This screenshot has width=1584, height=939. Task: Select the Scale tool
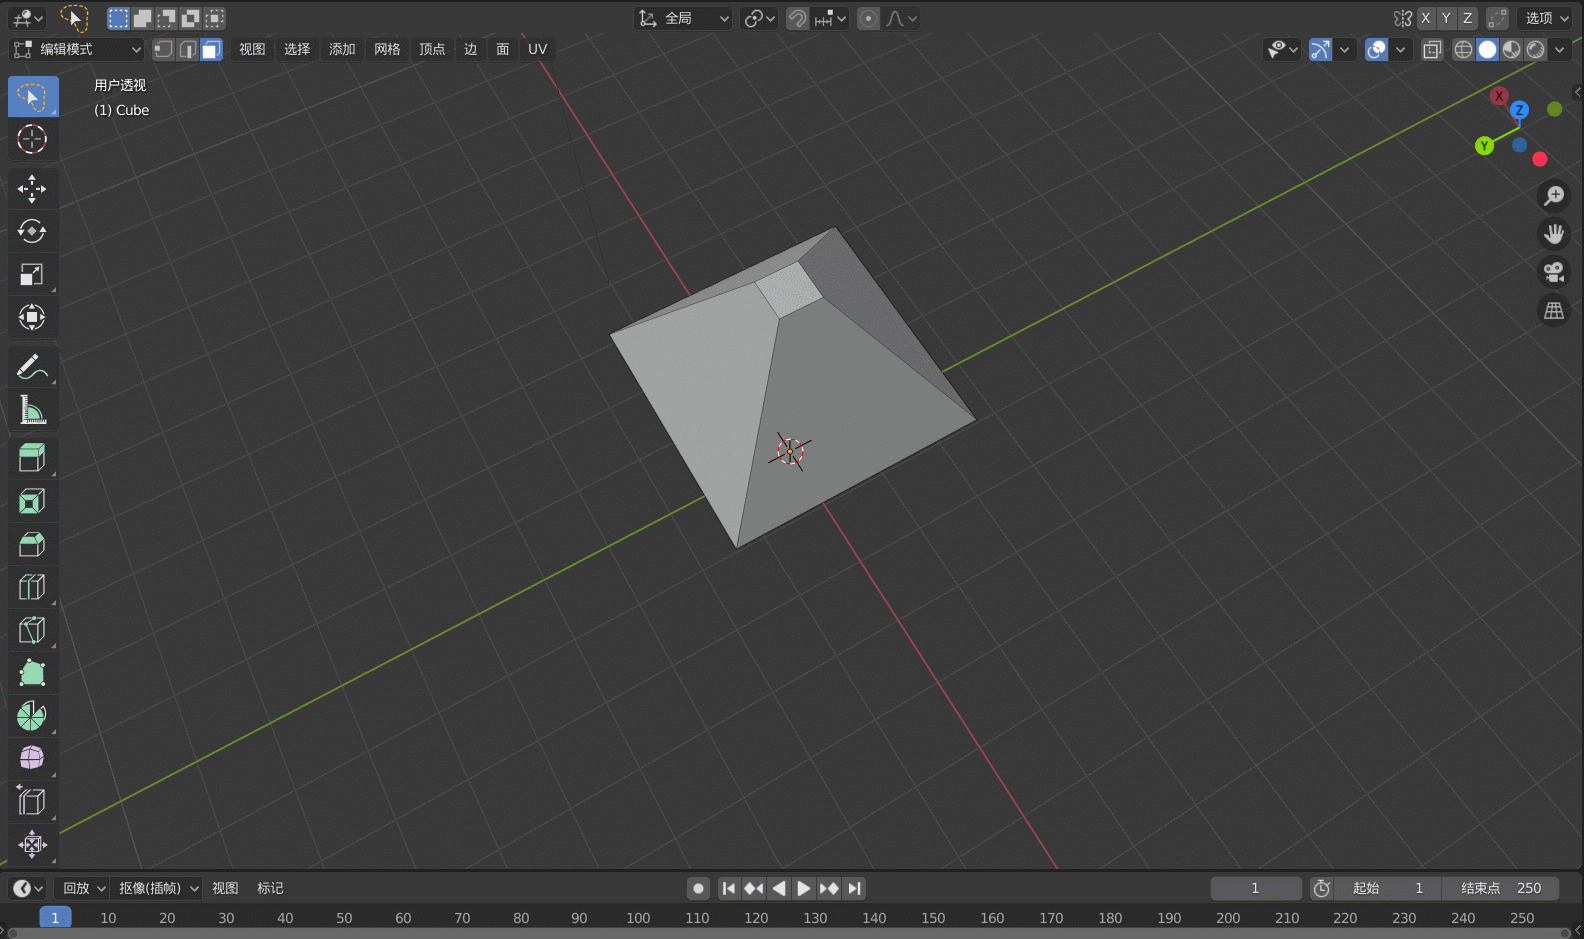tap(33, 274)
